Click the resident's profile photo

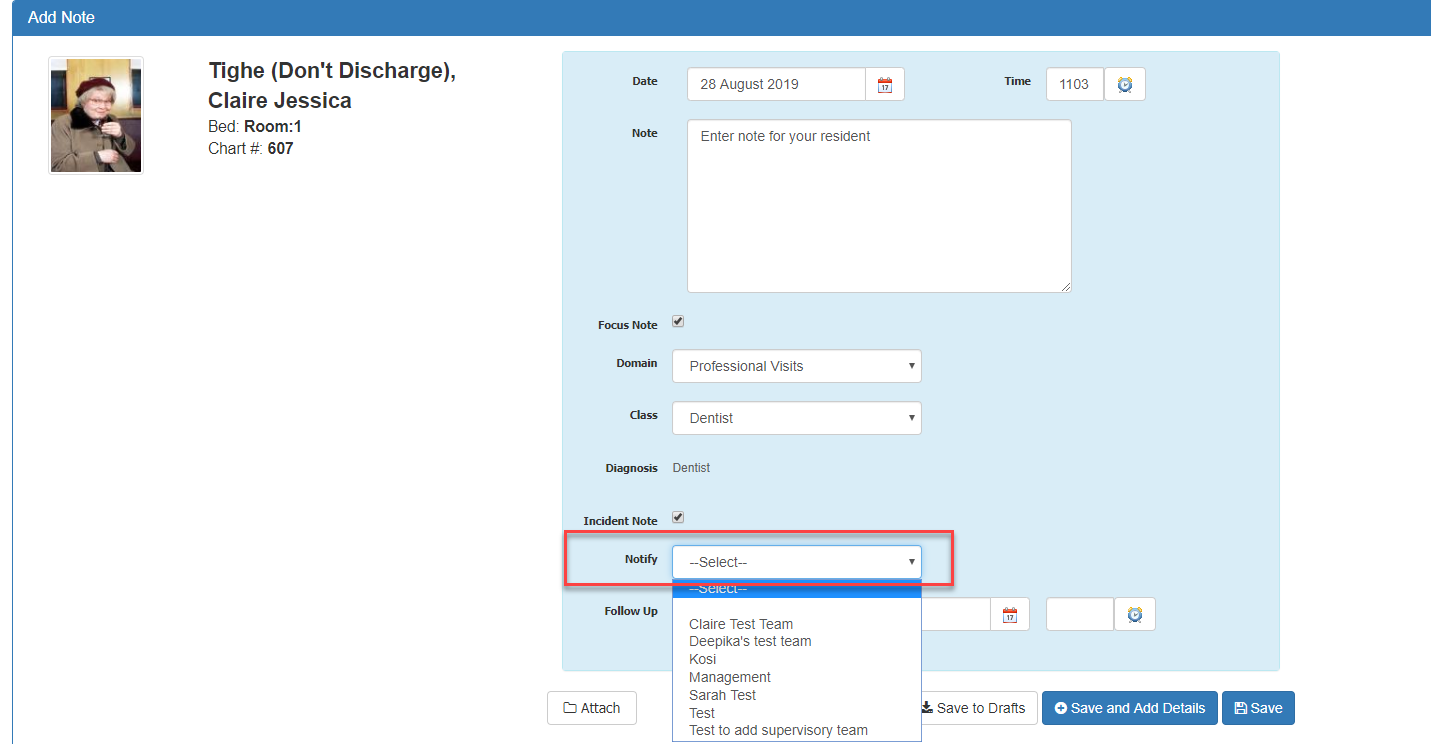coord(96,115)
